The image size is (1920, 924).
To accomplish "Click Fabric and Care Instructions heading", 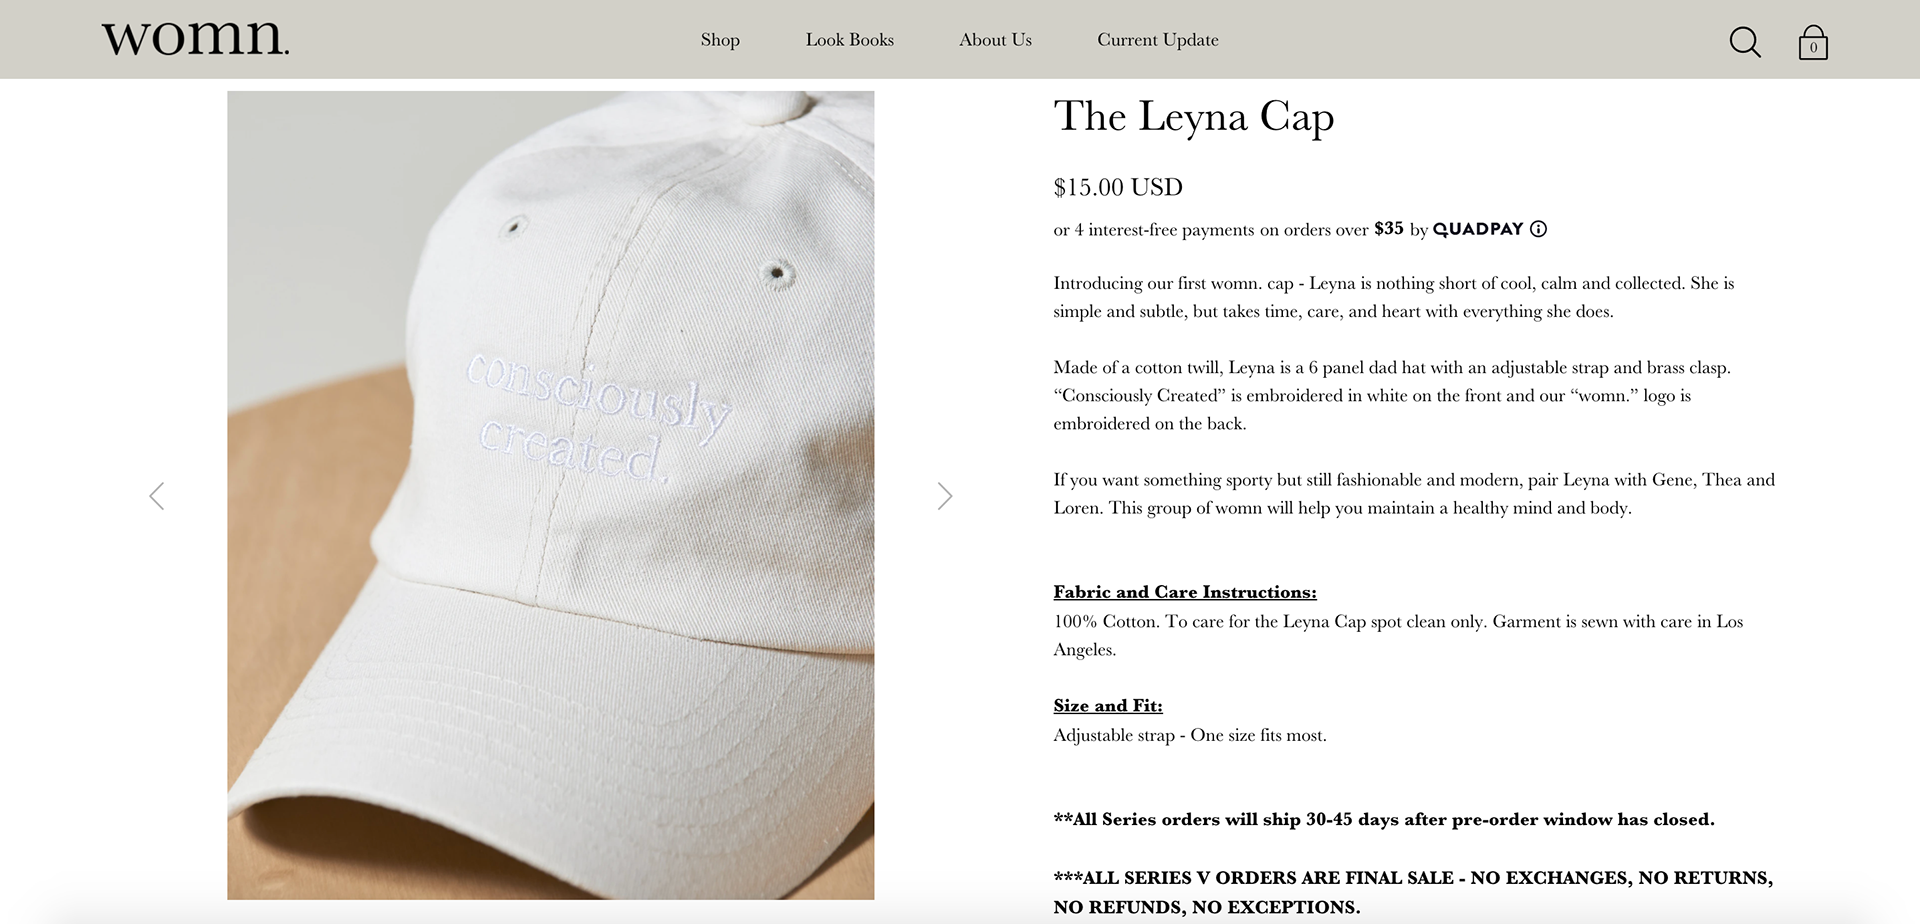I will (1185, 592).
